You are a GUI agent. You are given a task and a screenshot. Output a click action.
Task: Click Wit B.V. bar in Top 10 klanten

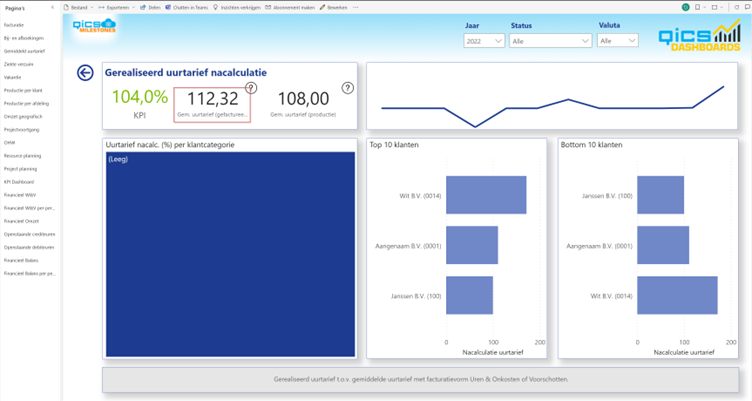(486, 195)
